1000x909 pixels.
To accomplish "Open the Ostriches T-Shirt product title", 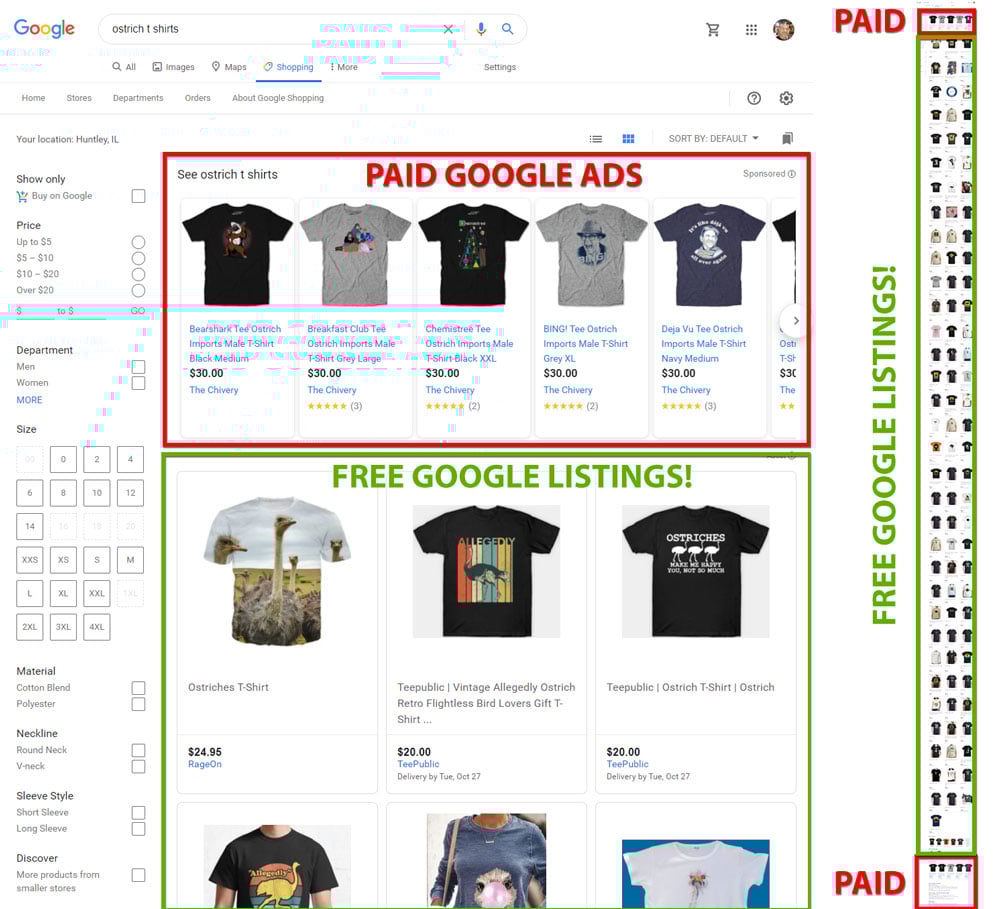I will tap(228, 687).
